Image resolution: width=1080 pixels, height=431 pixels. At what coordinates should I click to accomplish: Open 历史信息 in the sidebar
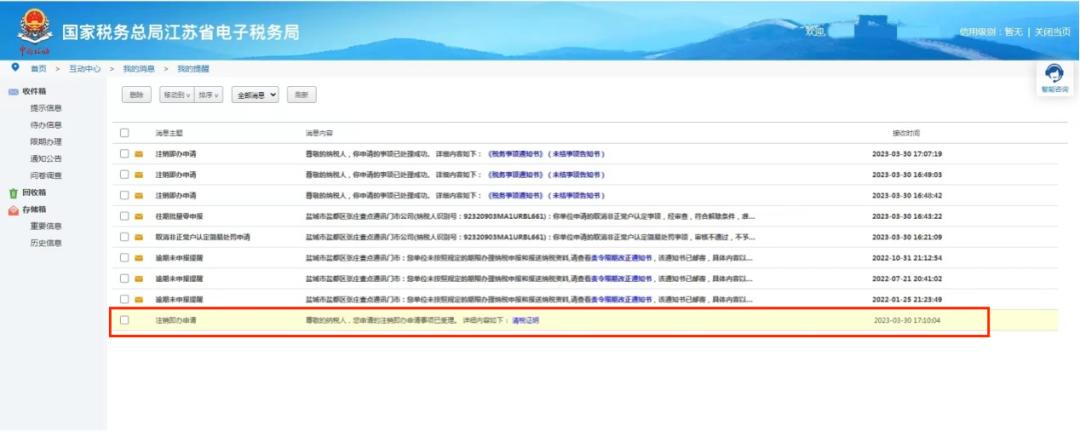pos(45,243)
